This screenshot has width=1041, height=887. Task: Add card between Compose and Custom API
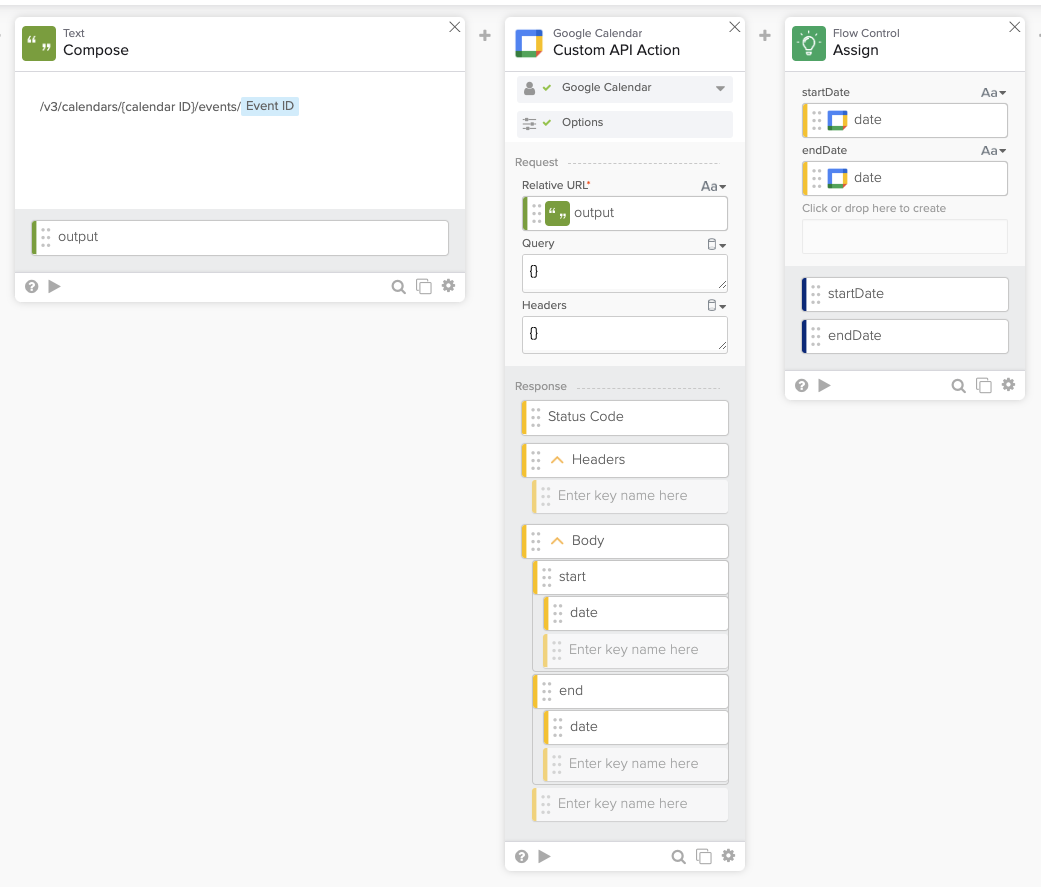click(485, 36)
